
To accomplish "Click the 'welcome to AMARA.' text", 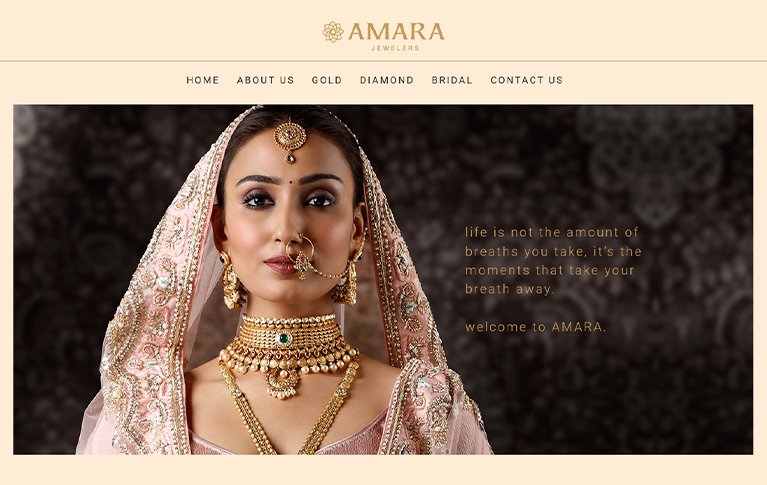I will (x=536, y=327).
